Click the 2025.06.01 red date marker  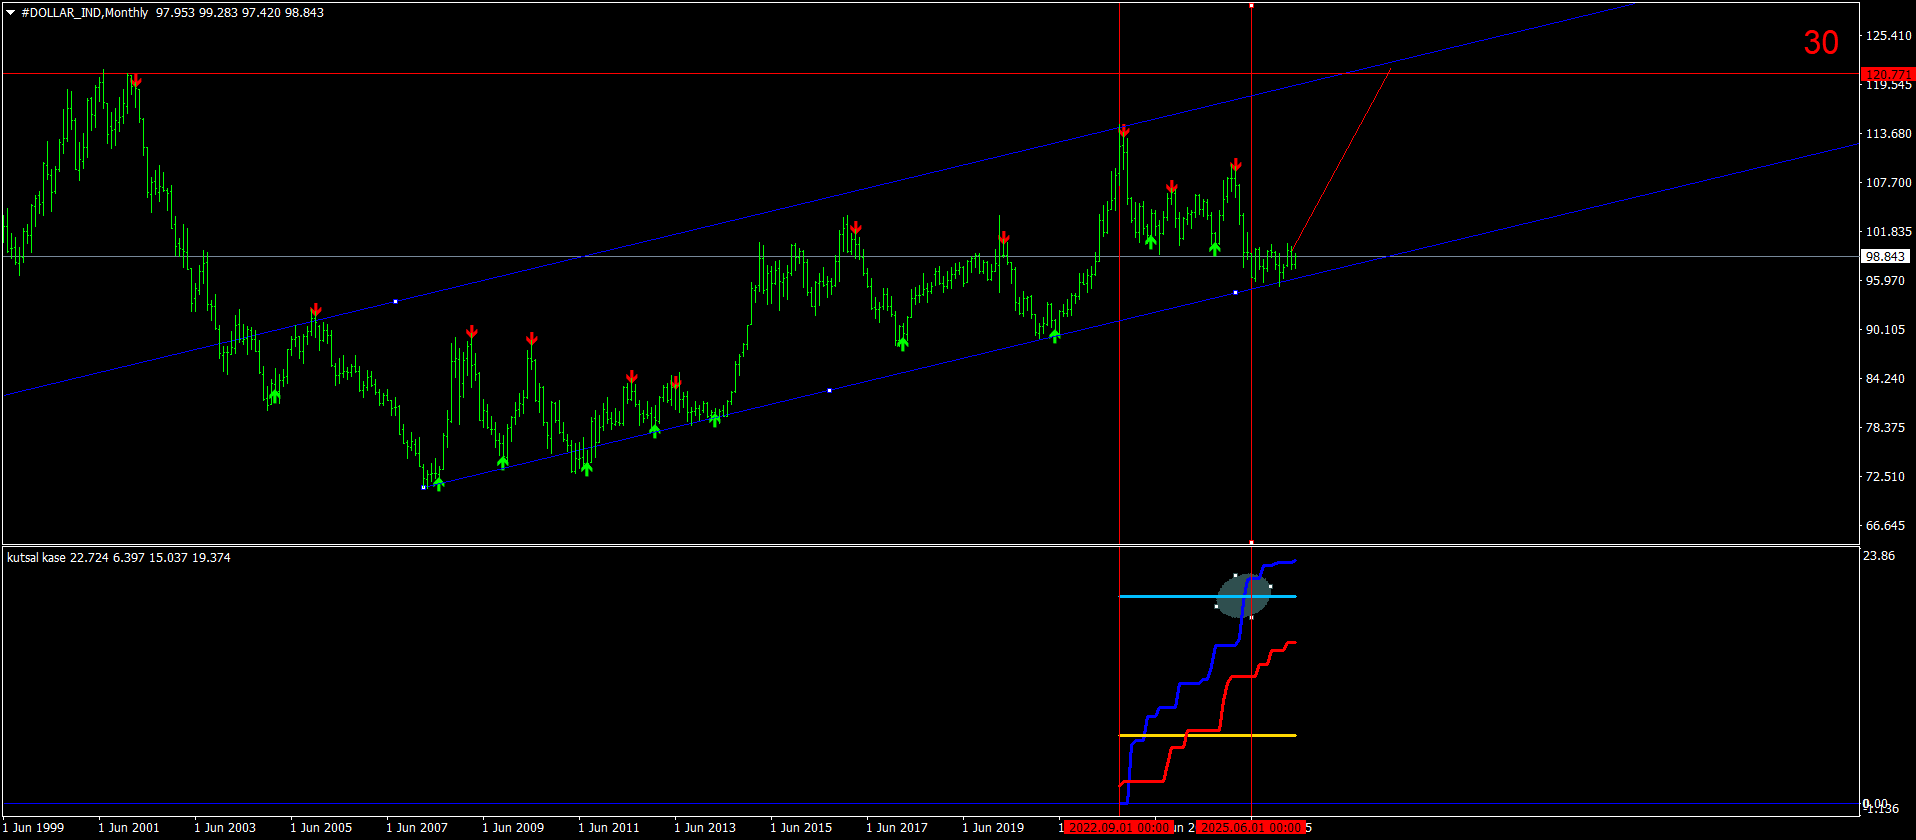click(x=1251, y=828)
